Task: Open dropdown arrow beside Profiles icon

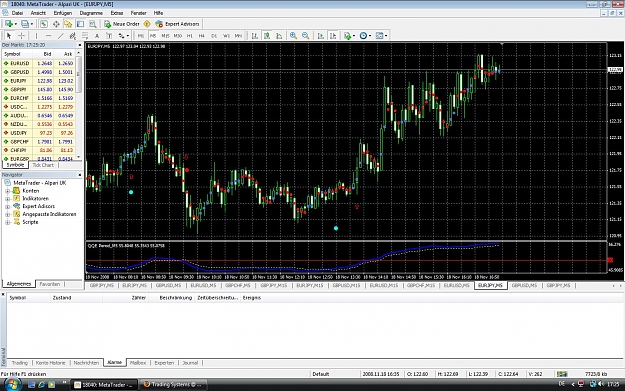Action: pyautogui.click(x=32, y=24)
